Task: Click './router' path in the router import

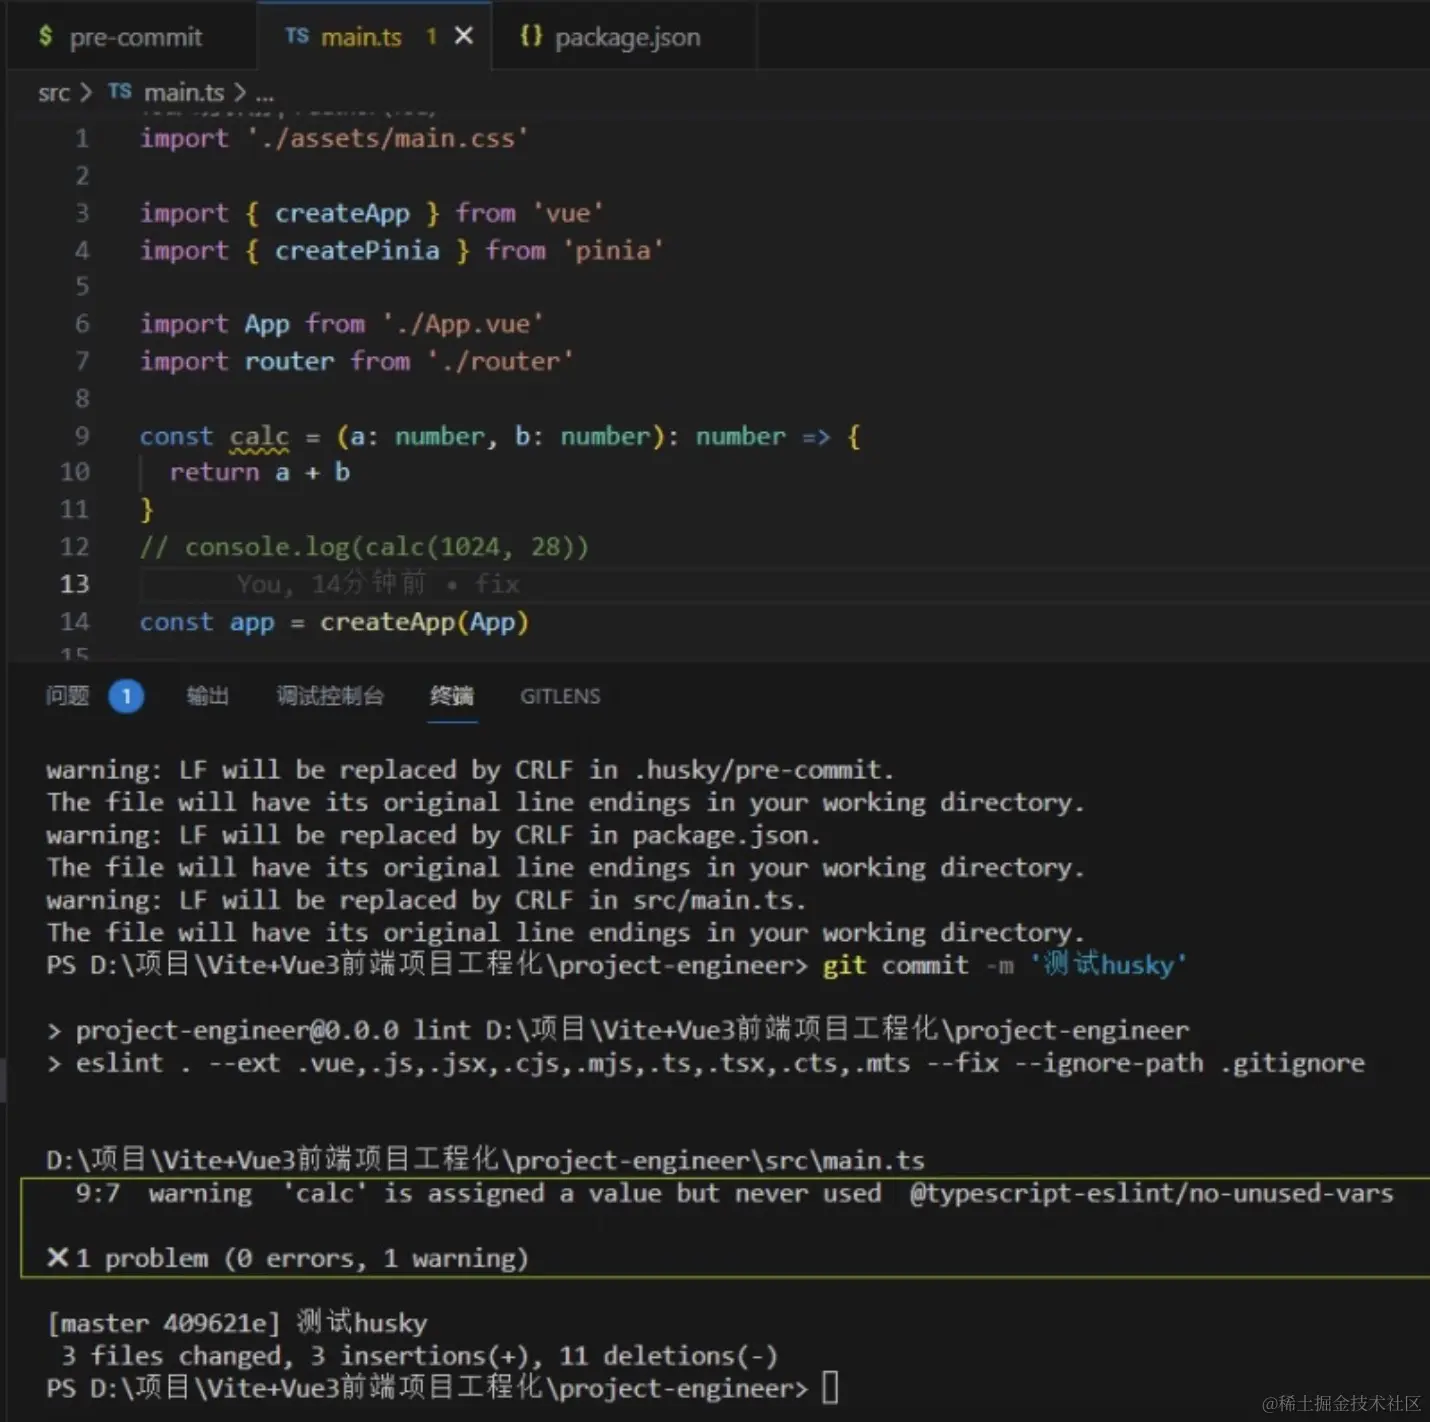Action: pyautogui.click(x=500, y=361)
